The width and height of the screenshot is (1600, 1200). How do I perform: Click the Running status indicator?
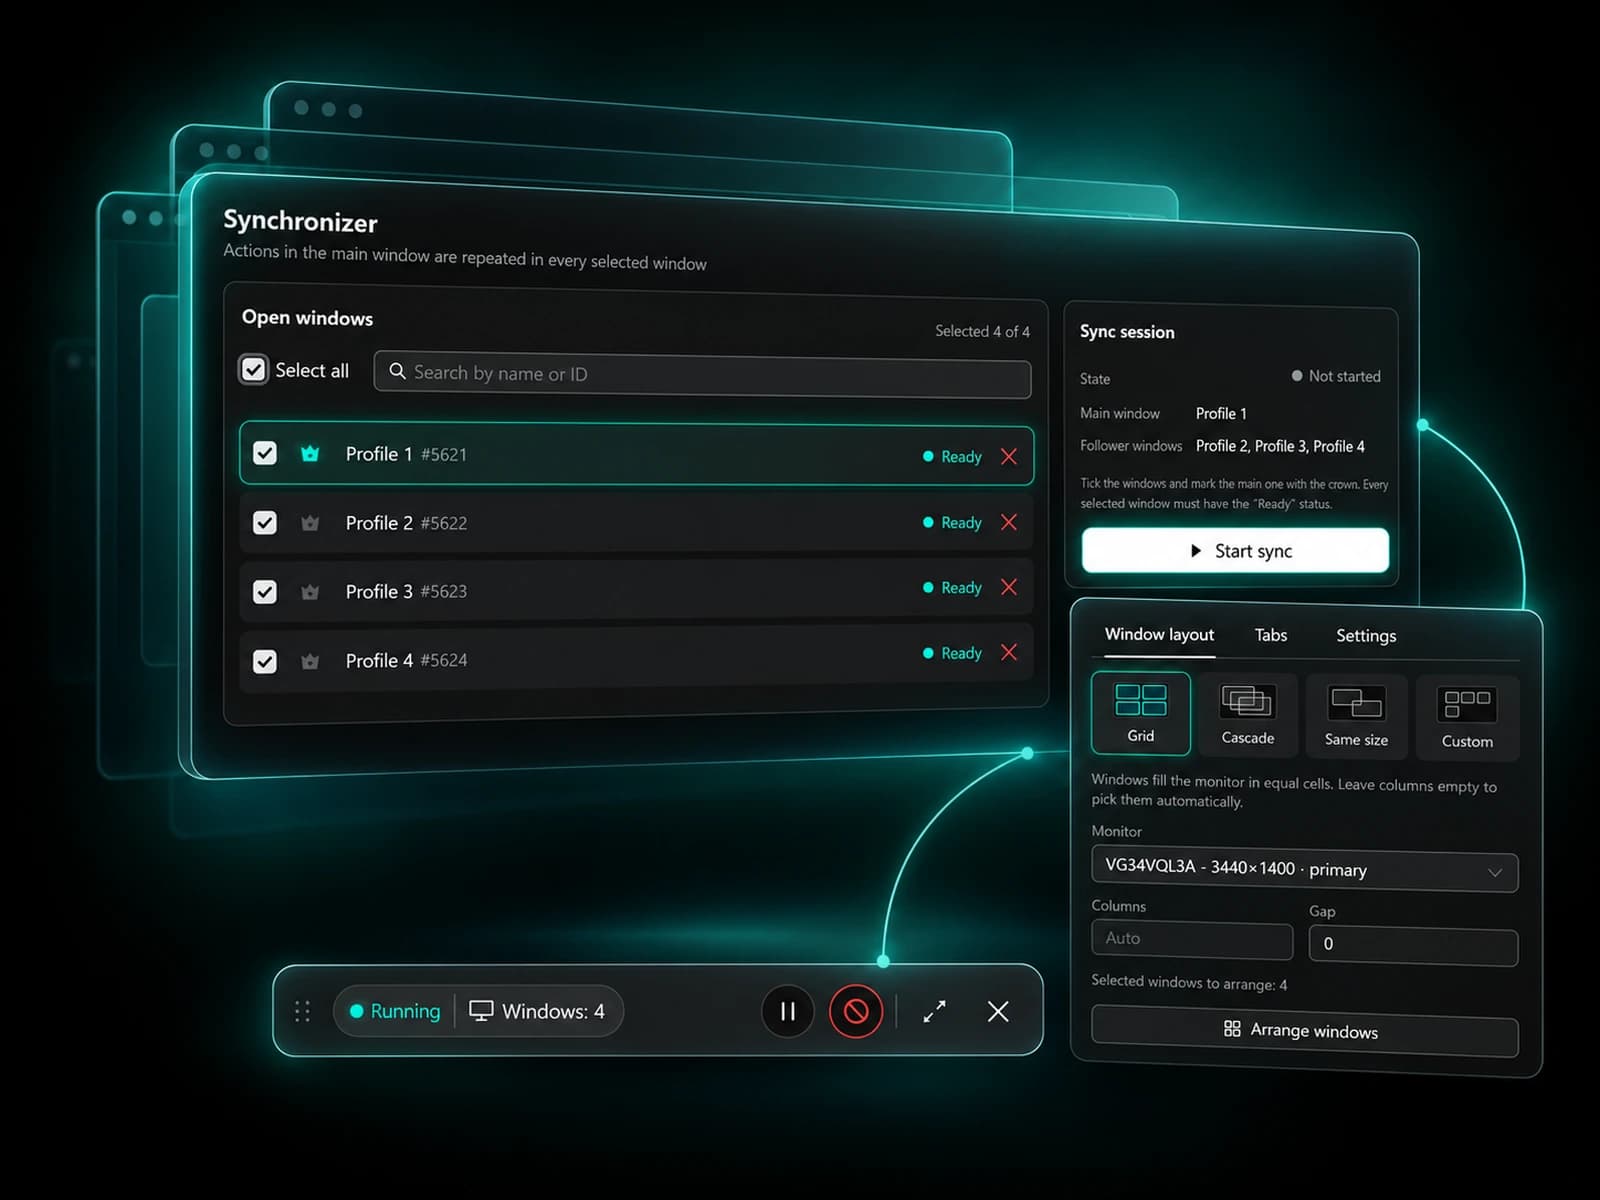coord(395,1011)
